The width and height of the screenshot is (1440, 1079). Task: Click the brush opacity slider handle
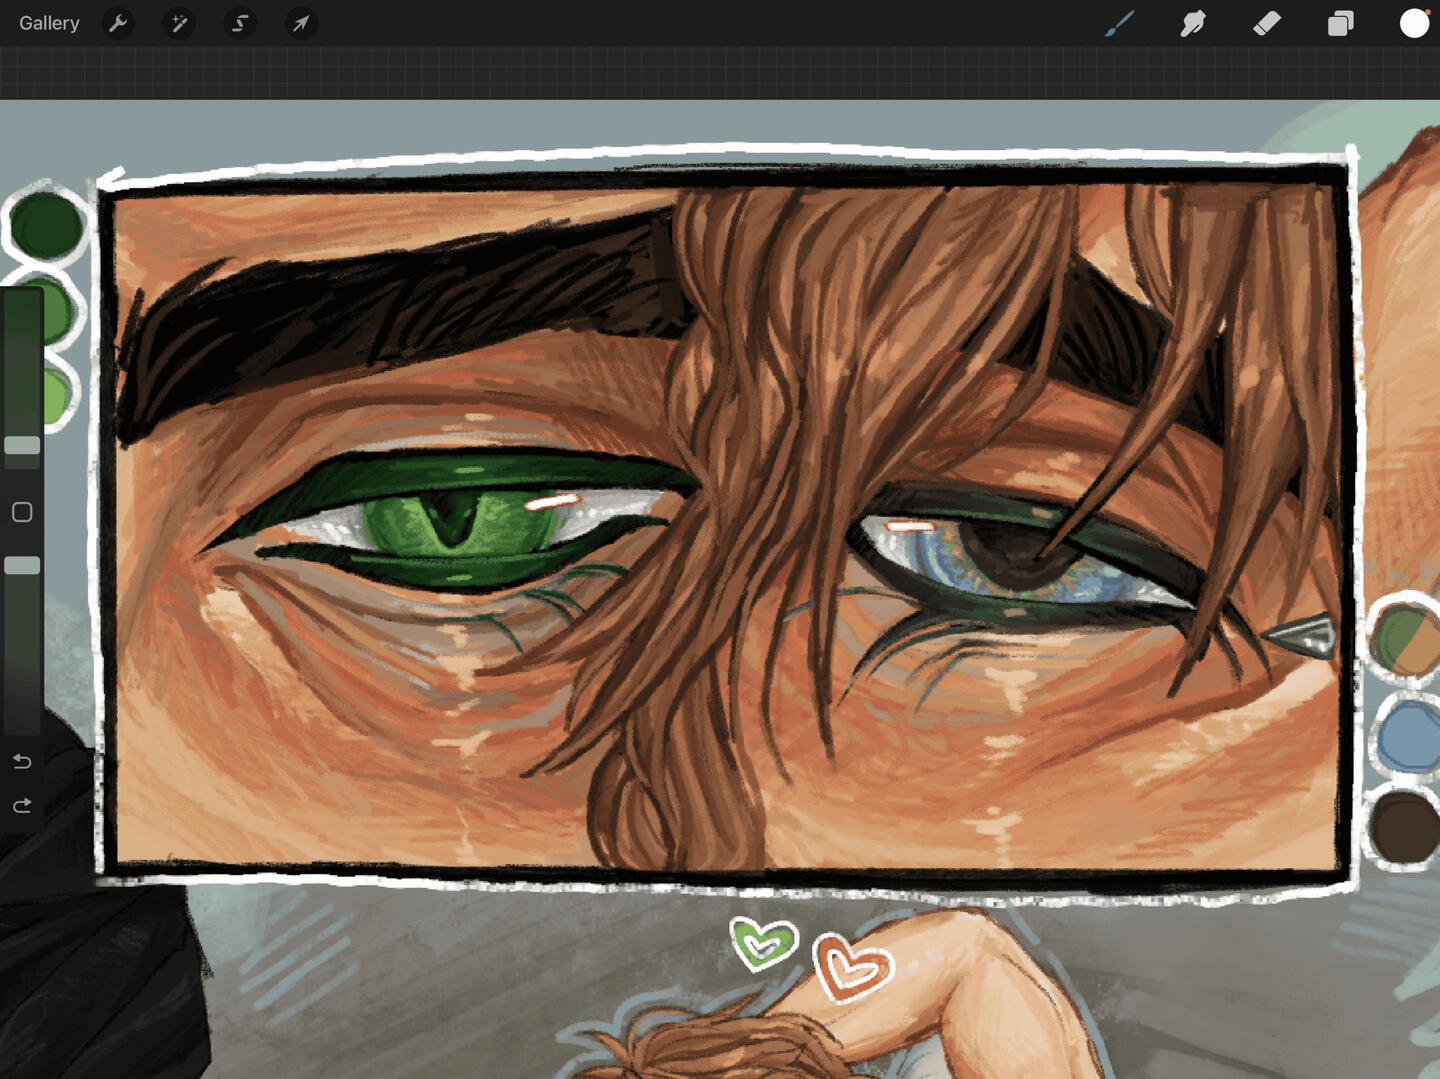(x=22, y=566)
